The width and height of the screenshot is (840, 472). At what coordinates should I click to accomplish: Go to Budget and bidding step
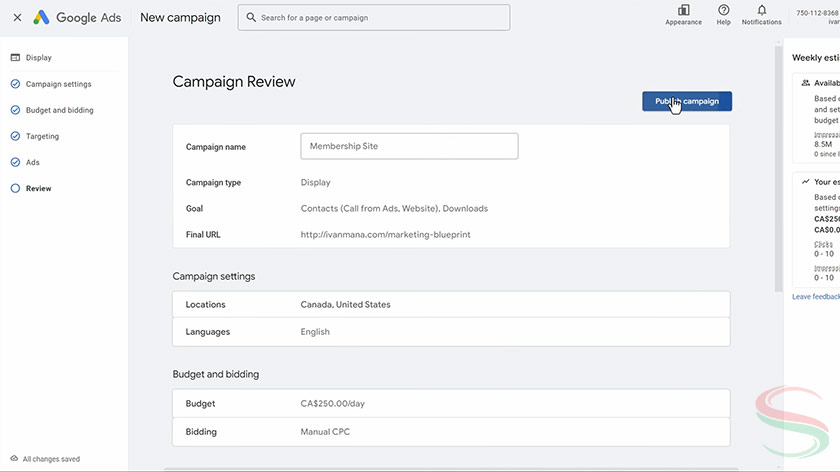pyautogui.click(x=59, y=110)
